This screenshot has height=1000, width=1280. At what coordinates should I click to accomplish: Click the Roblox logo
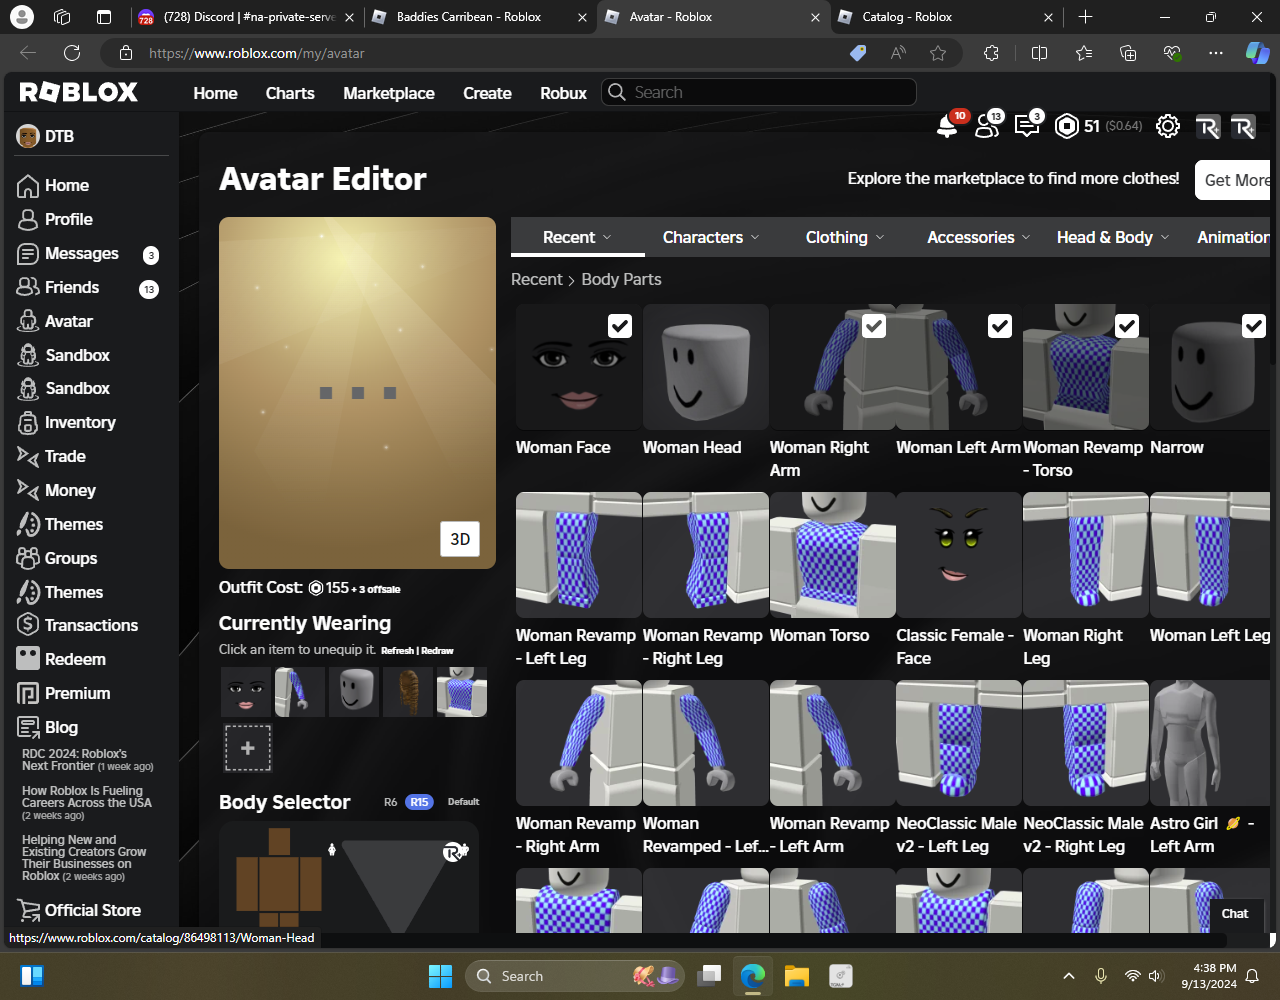tap(79, 92)
